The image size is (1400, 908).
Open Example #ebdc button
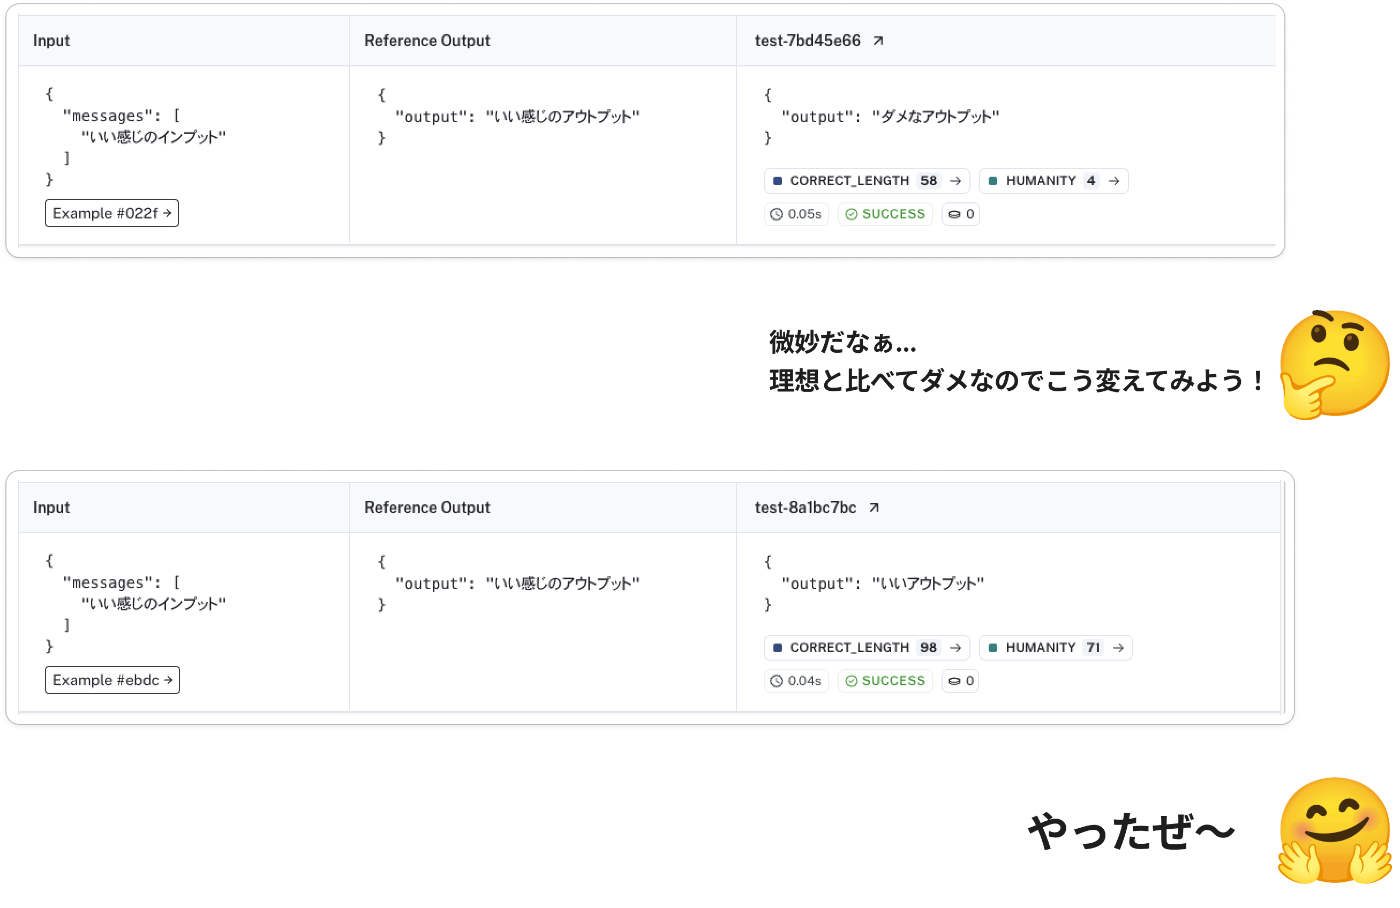tap(112, 680)
